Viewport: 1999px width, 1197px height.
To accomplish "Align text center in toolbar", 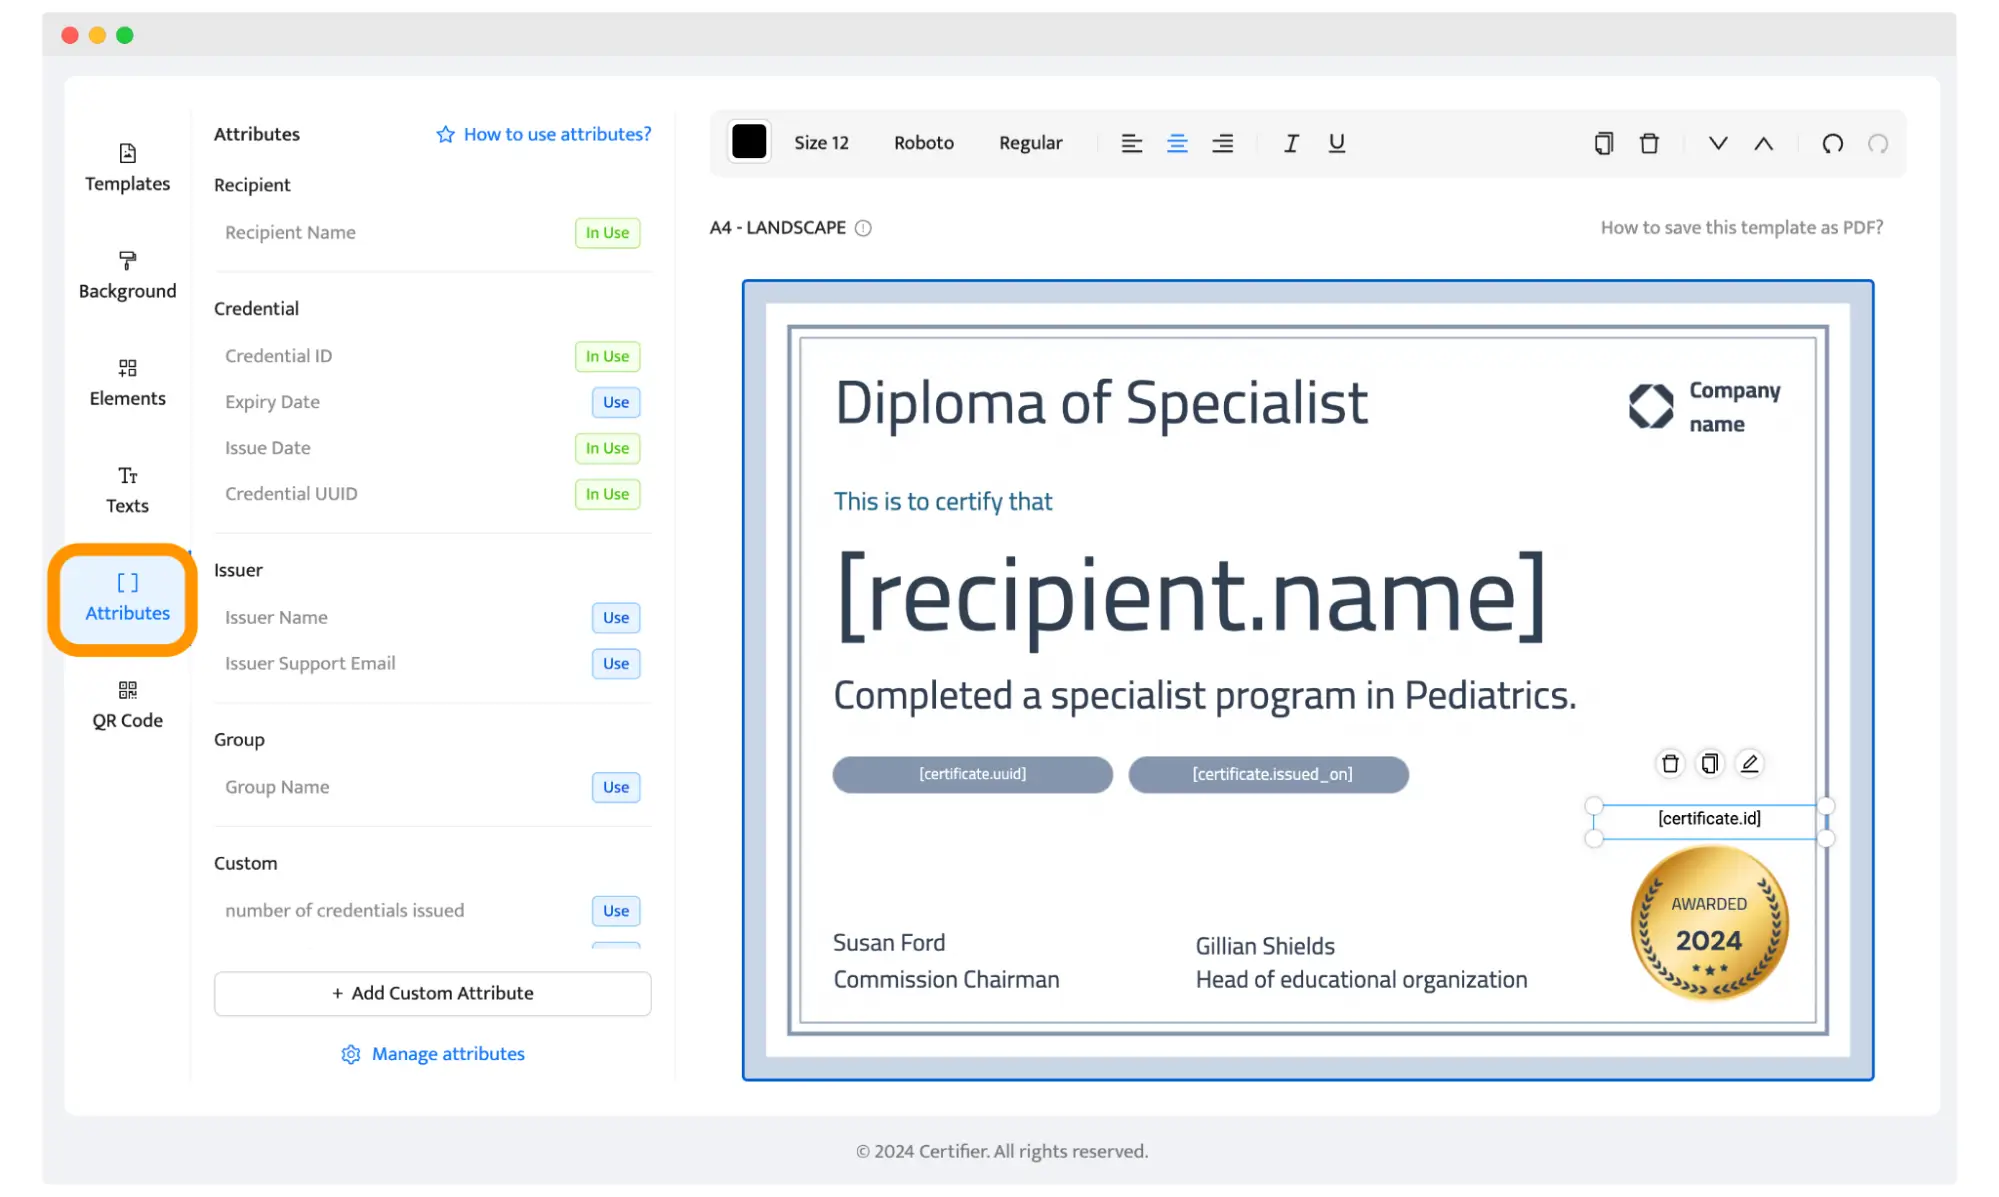I will pyautogui.click(x=1177, y=143).
